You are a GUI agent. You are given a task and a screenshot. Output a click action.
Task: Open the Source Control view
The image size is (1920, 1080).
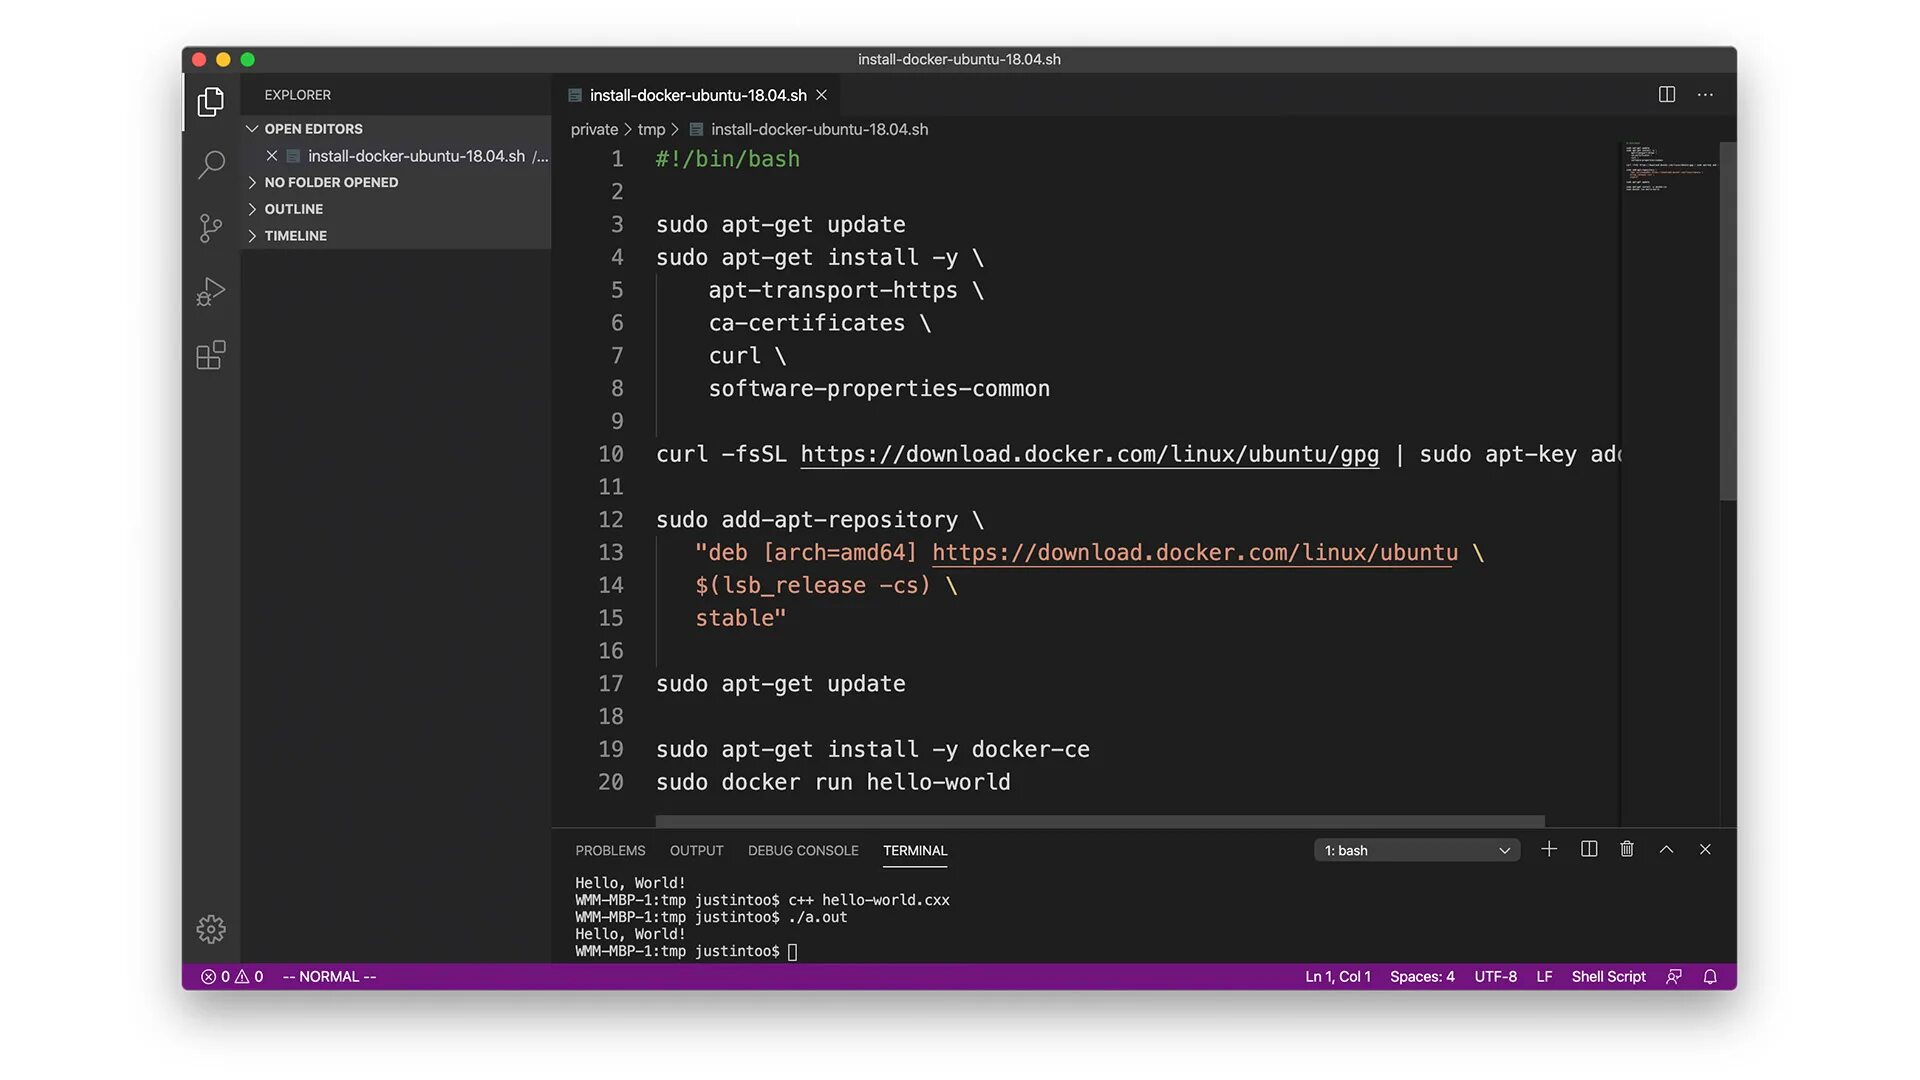click(211, 228)
